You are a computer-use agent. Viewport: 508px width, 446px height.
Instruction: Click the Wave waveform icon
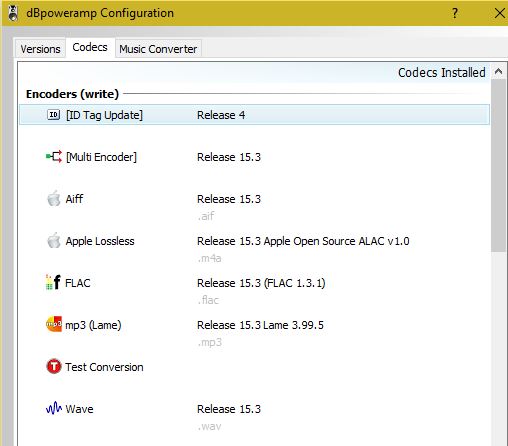point(54,408)
